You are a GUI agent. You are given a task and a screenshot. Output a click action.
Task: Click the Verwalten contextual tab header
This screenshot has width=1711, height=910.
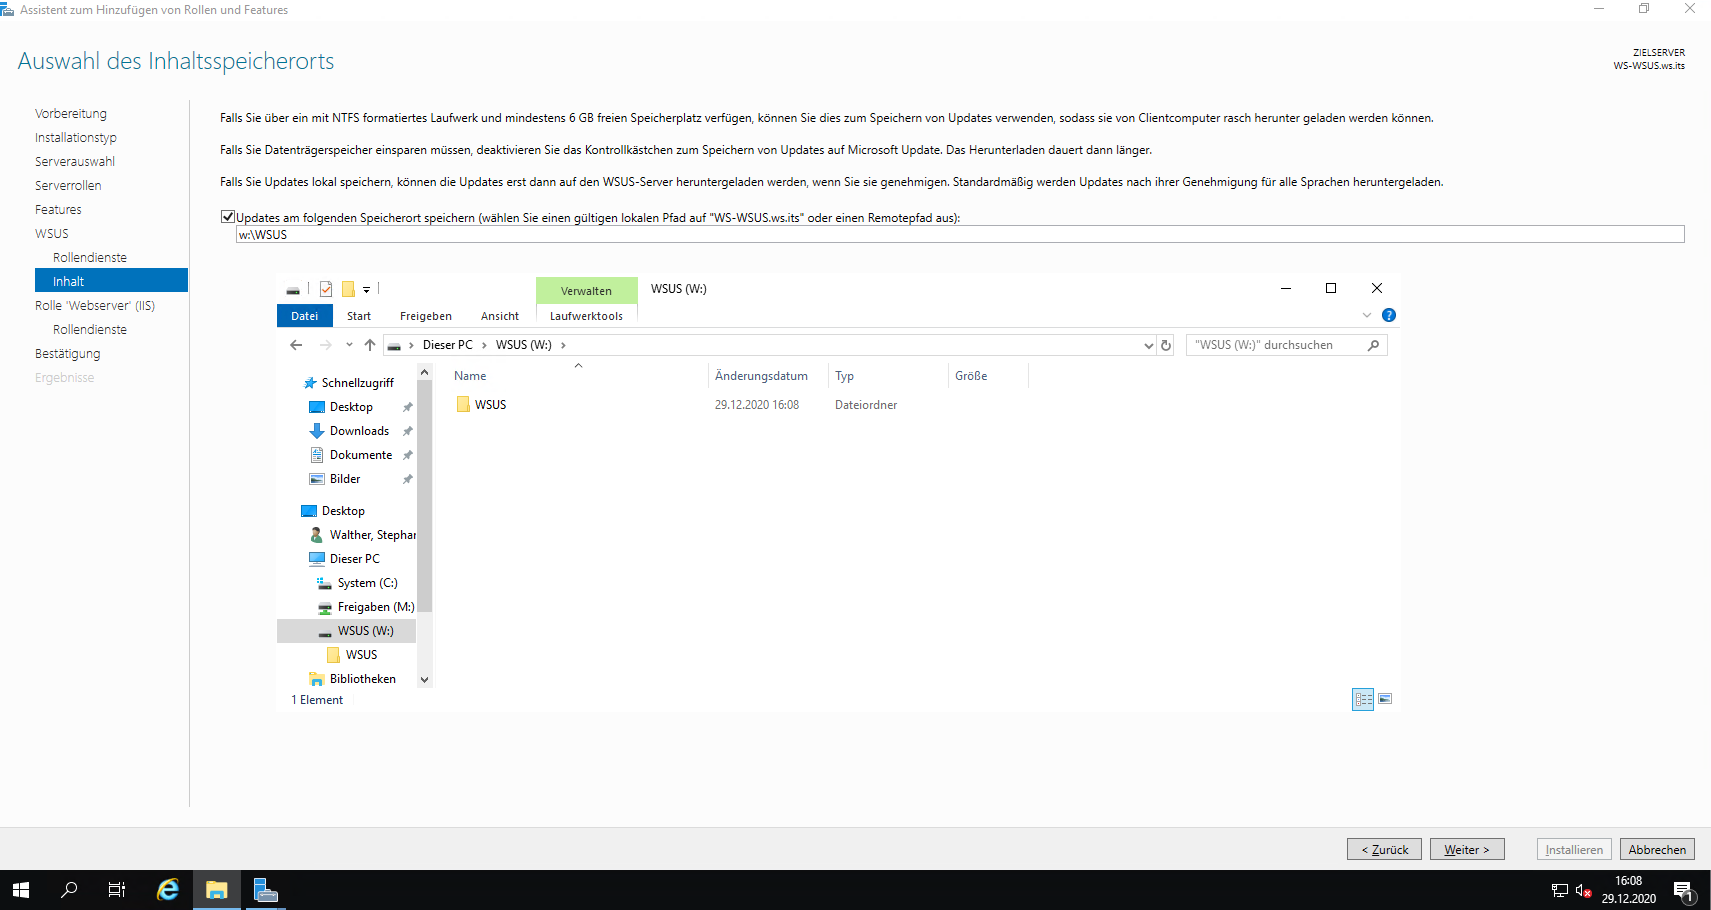[586, 291]
